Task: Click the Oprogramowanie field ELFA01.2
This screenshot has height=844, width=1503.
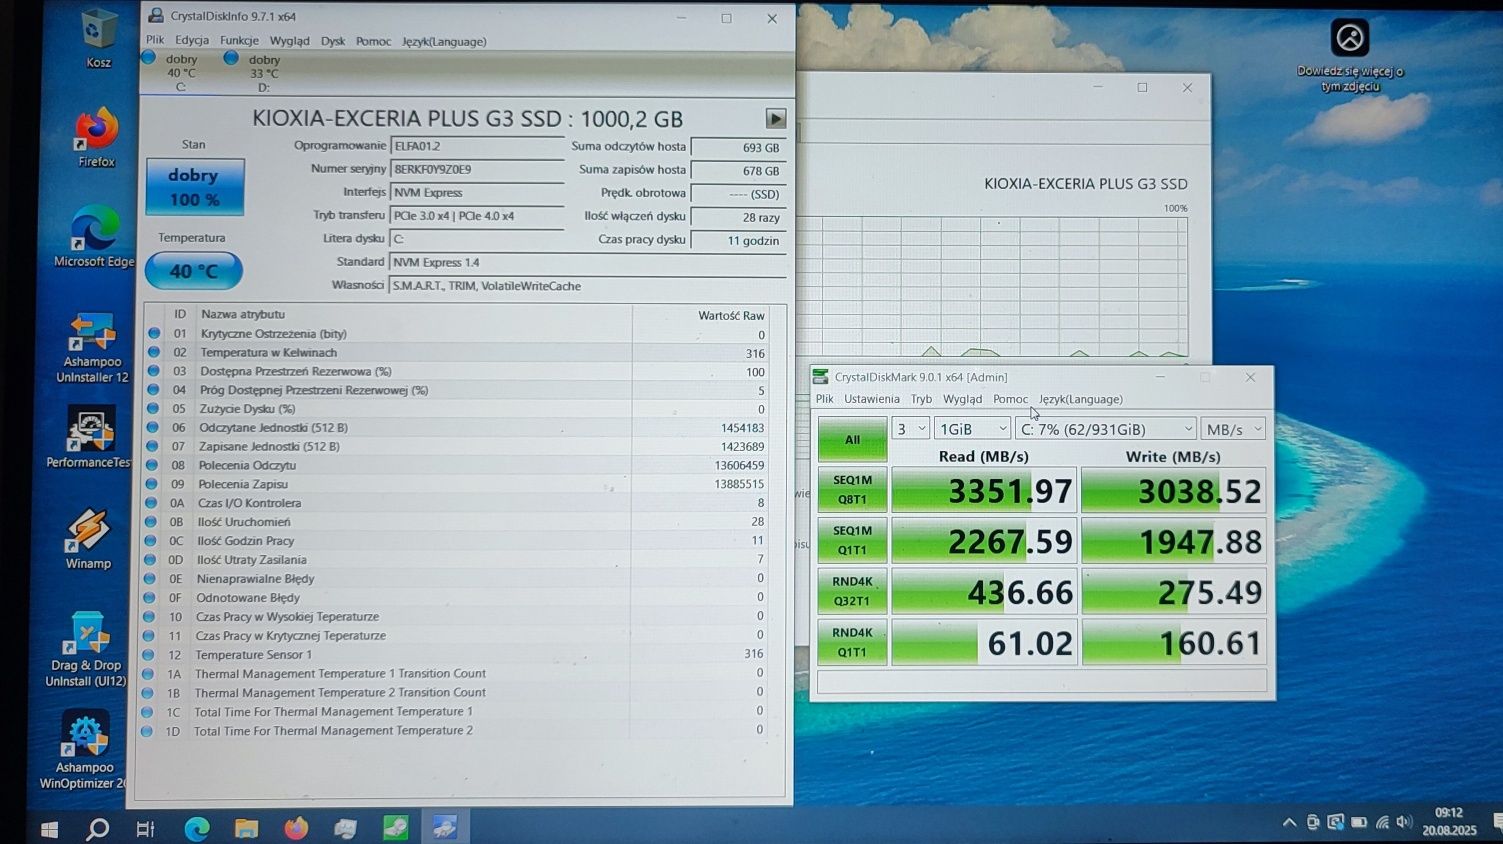Action: tap(477, 146)
